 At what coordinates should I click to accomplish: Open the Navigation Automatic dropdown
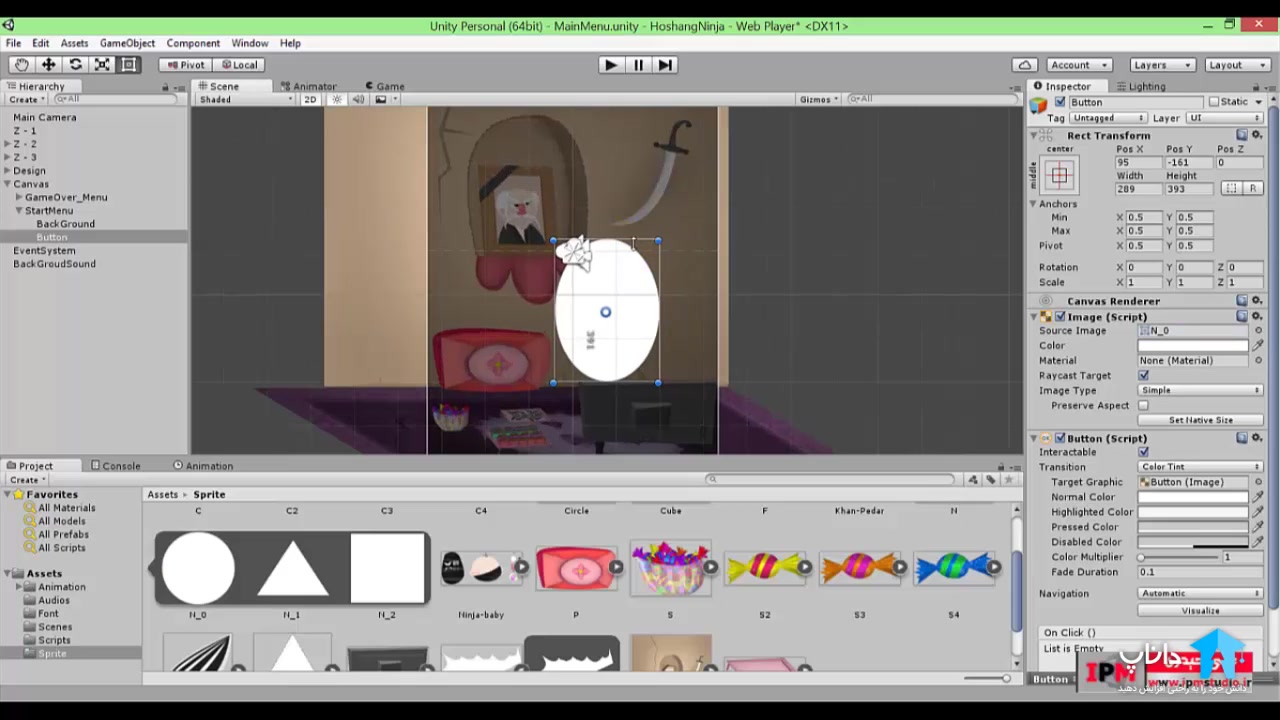coord(1200,593)
